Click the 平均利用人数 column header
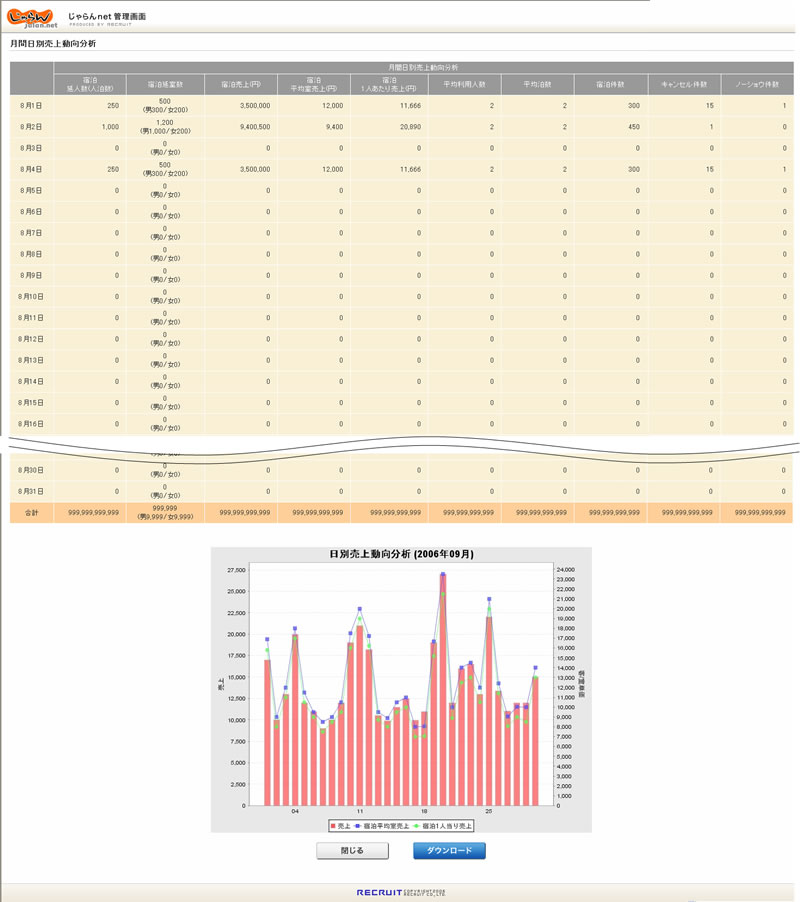 pyautogui.click(x=465, y=85)
